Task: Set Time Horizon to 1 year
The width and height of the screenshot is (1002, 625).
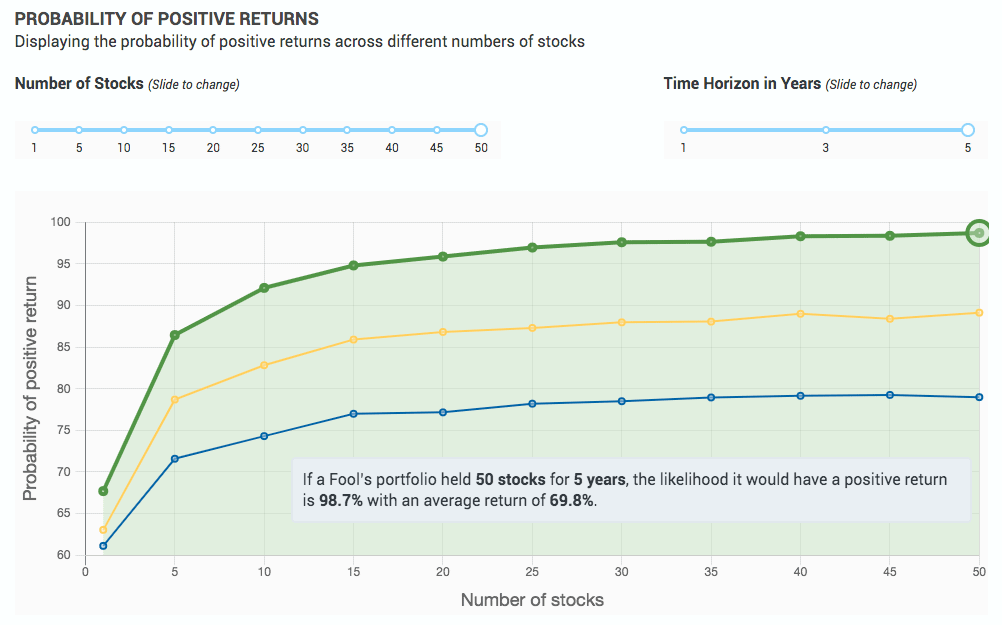Action: pyautogui.click(x=683, y=129)
